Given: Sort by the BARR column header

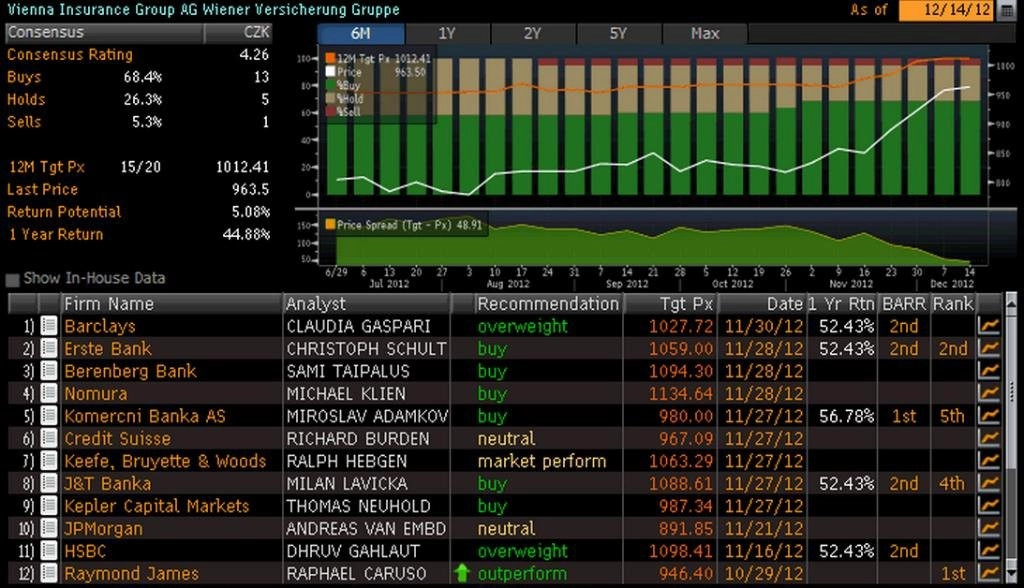Looking at the screenshot, I should pos(904,304).
